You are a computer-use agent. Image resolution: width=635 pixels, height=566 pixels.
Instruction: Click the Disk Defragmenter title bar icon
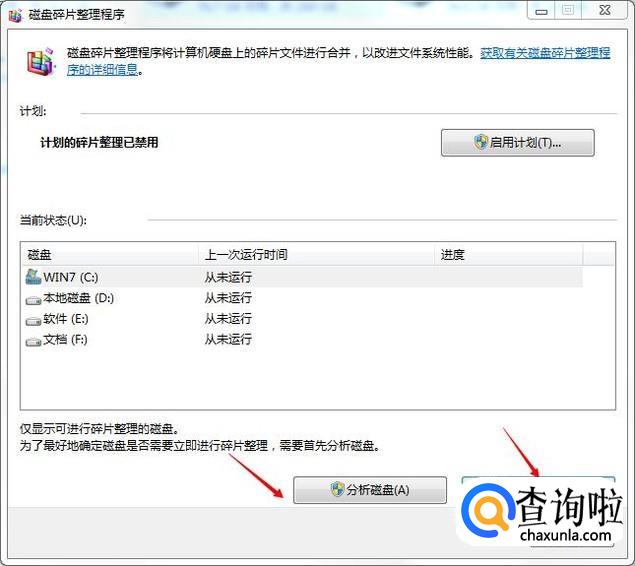(15, 15)
